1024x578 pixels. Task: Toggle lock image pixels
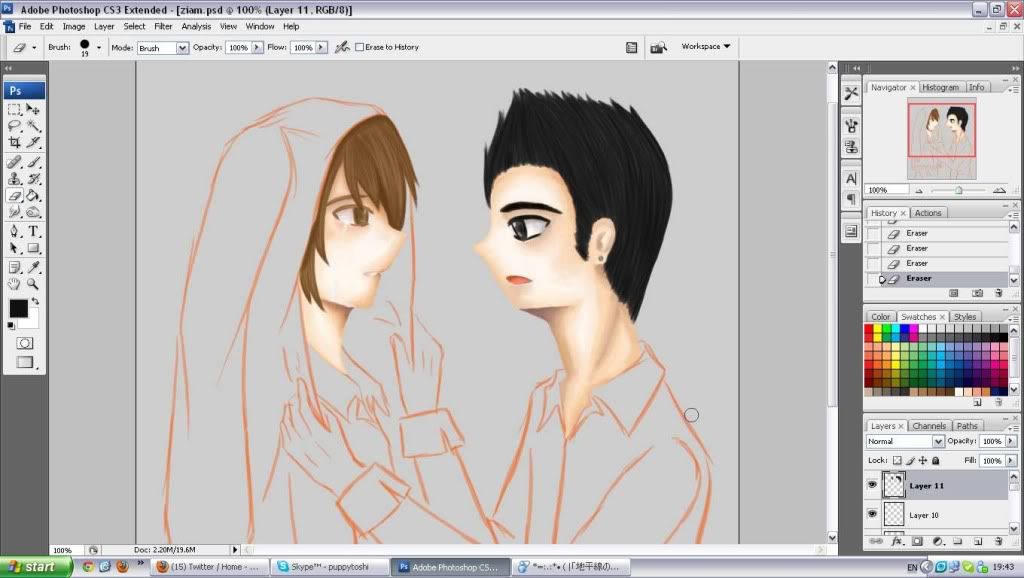pyautogui.click(x=910, y=460)
